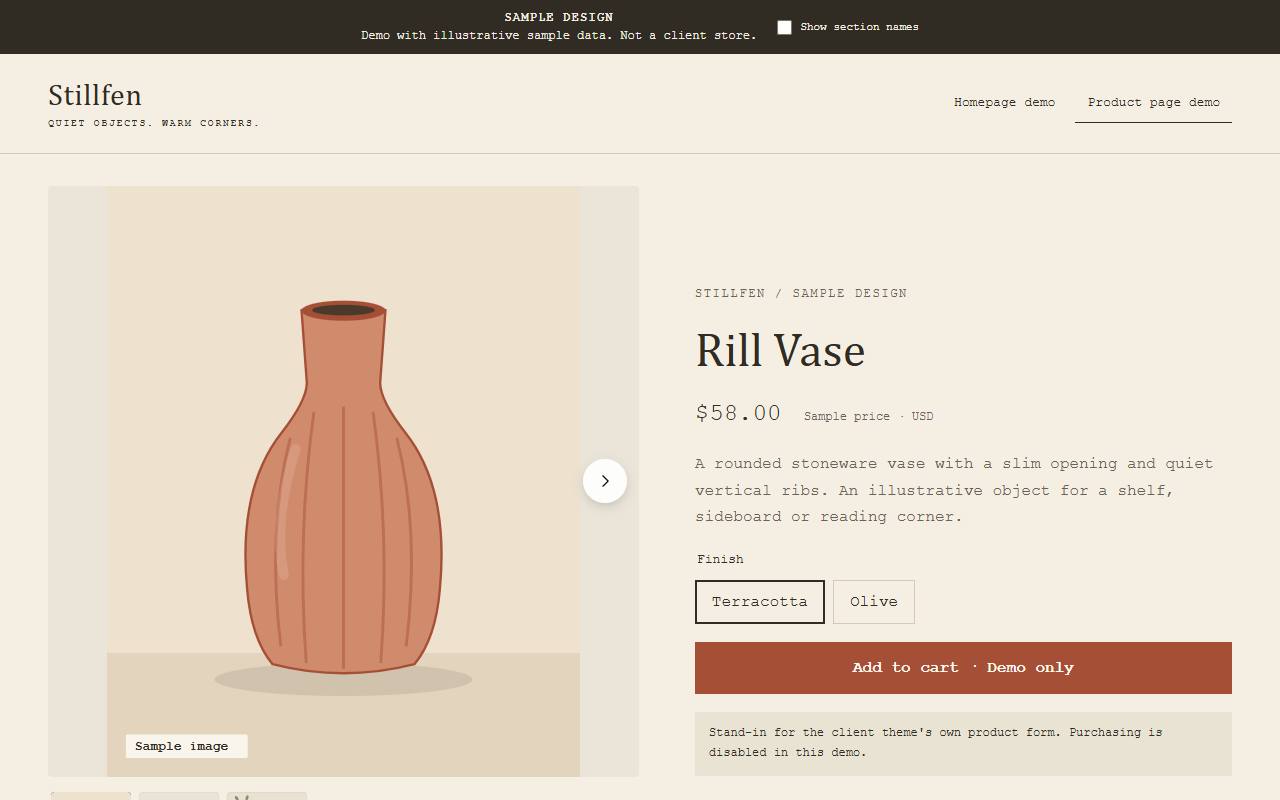Select the Terracotta finish option

tap(760, 602)
